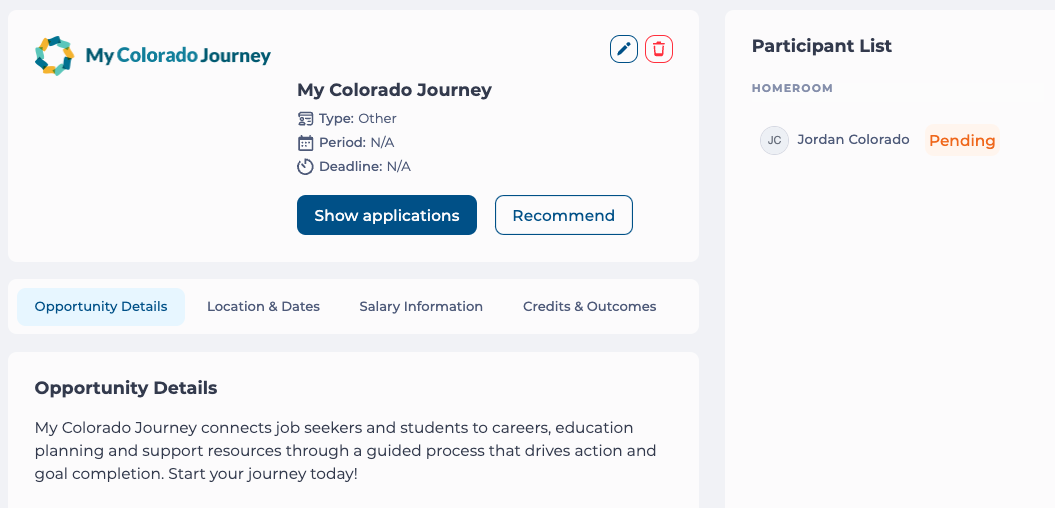Go to the Credits & Outcomes tab
Viewport: 1055px width, 508px height.
589,307
